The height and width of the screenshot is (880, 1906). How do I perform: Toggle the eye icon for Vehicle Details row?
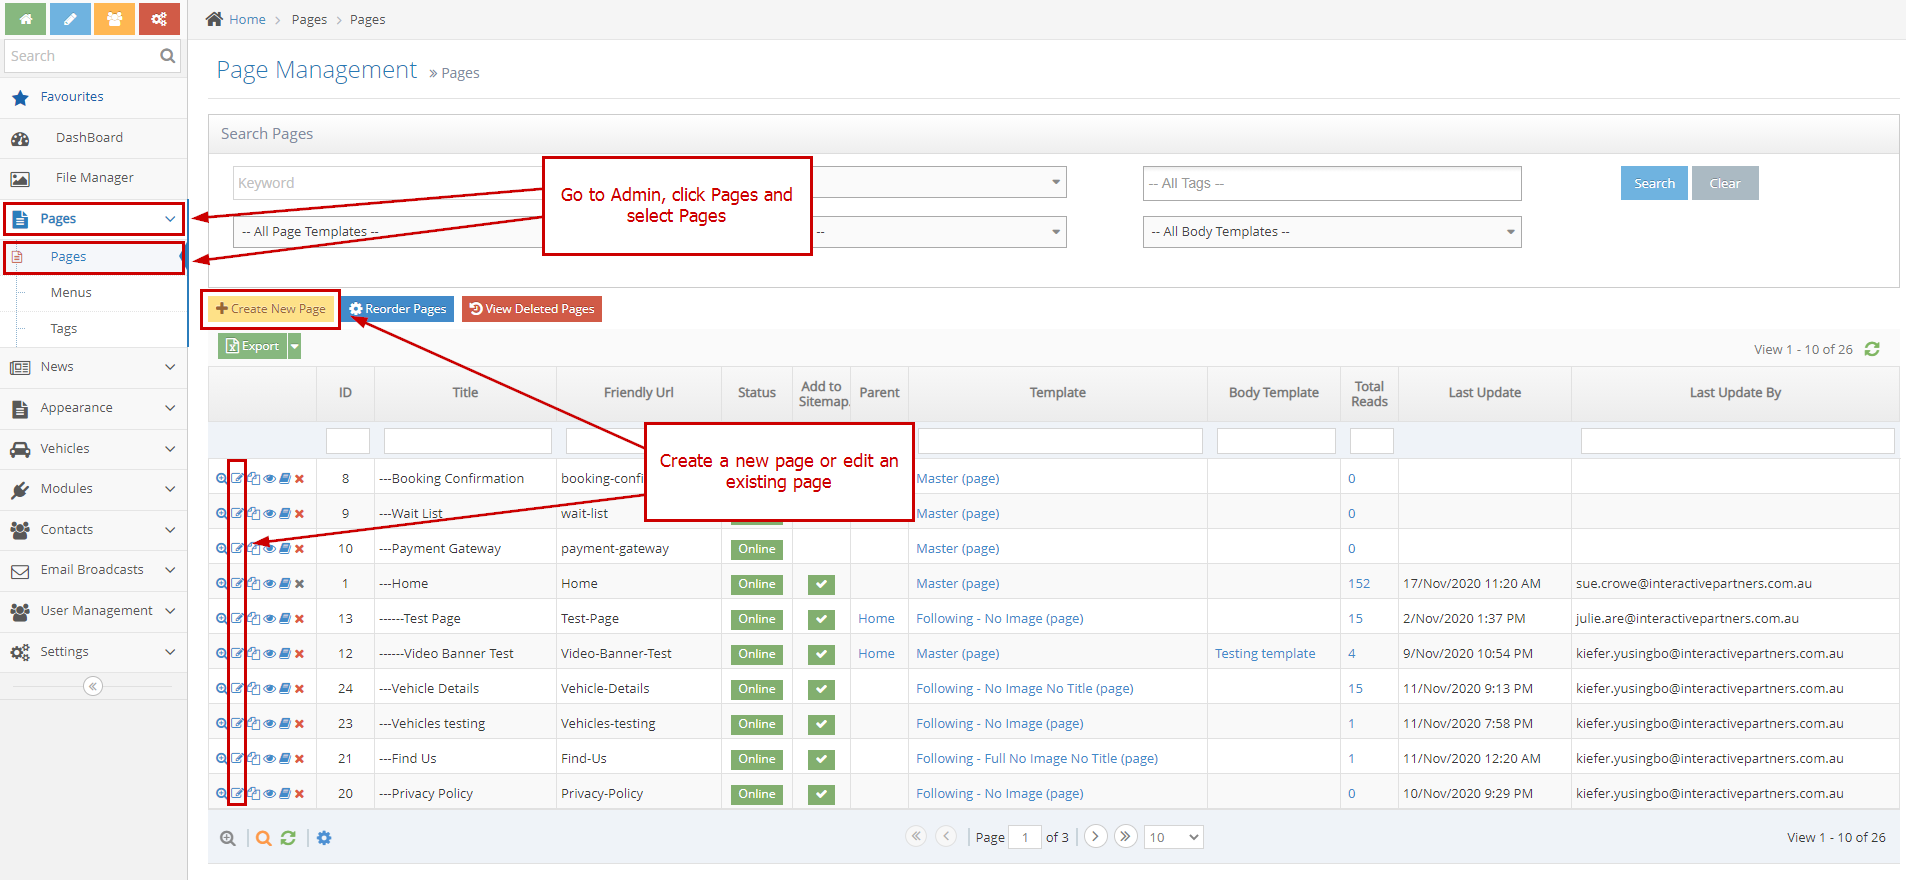(x=269, y=688)
